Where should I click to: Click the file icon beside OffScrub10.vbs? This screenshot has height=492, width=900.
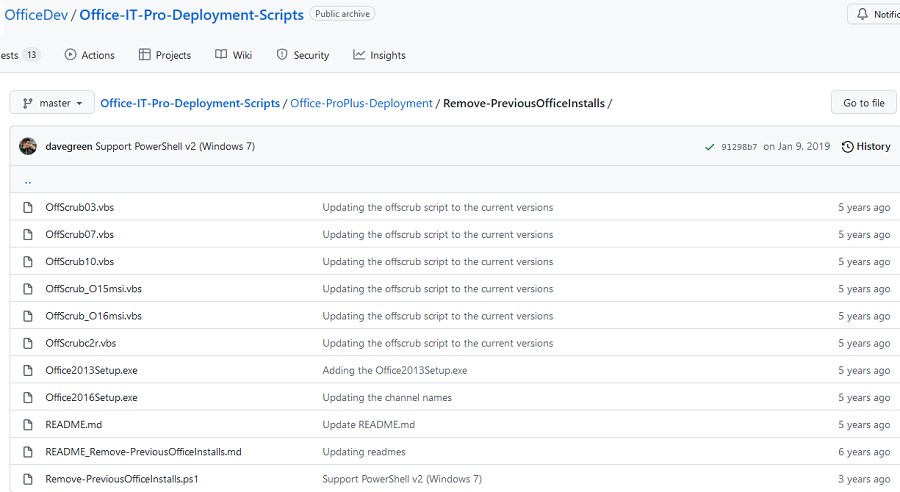(28, 261)
